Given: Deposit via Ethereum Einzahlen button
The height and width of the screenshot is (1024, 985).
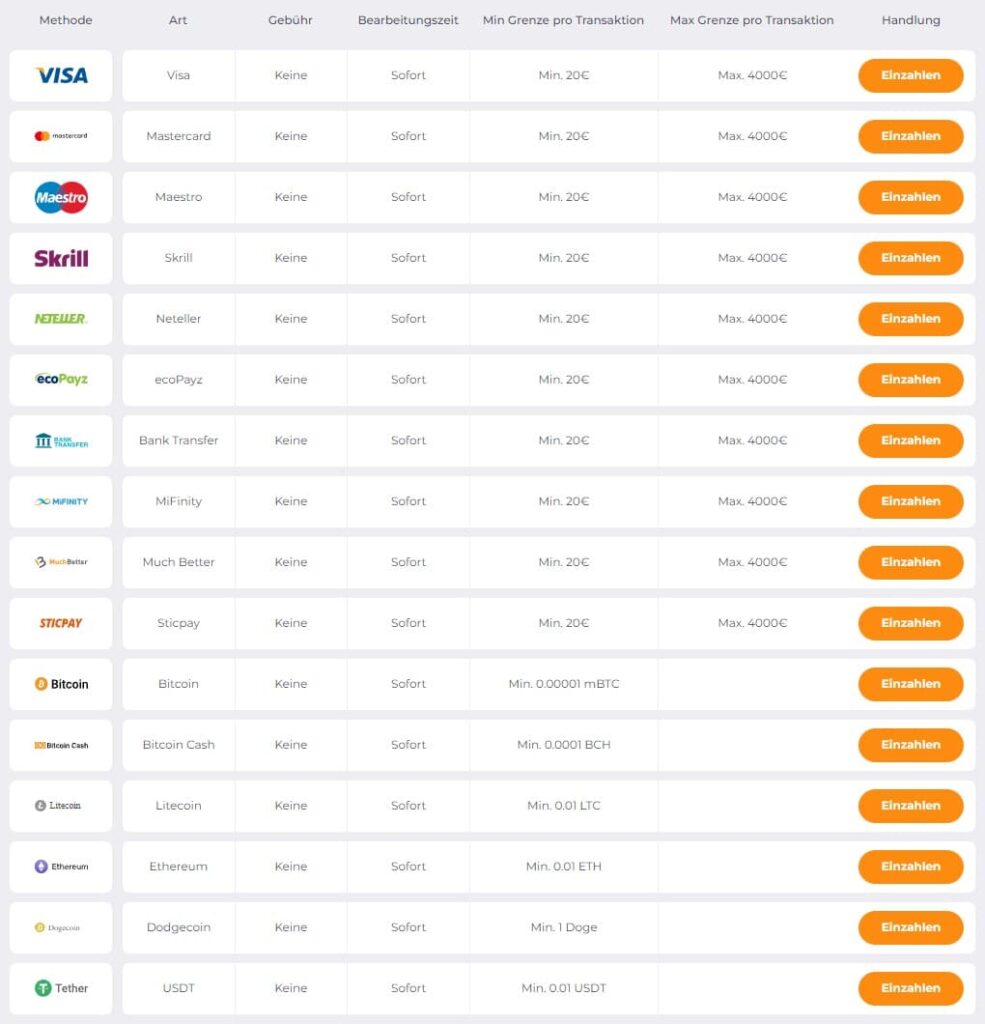Looking at the screenshot, I should (x=910, y=867).
